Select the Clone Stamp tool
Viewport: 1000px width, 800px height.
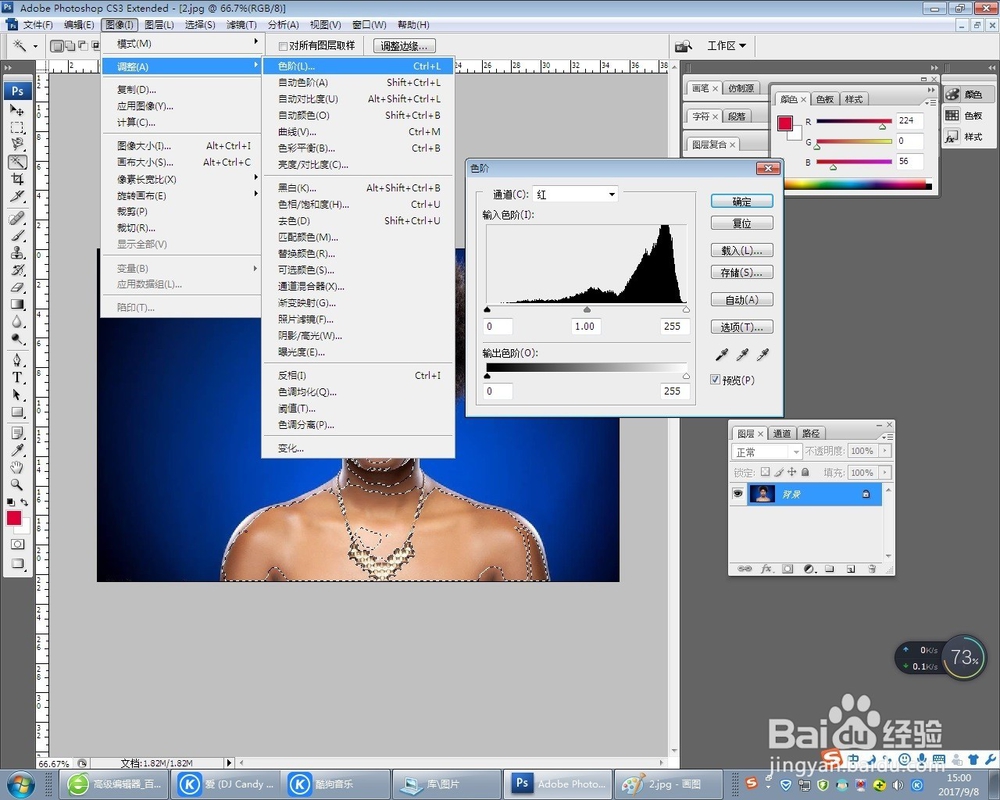17,253
